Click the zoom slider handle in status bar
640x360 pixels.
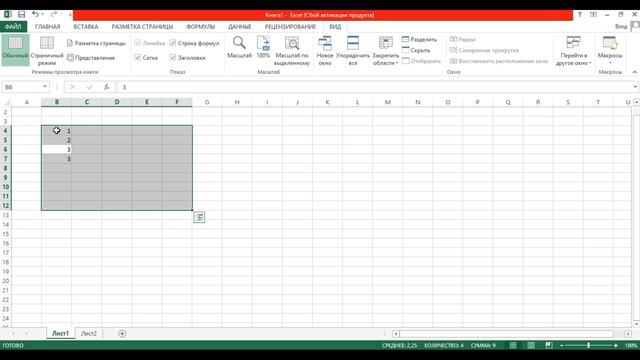589,345
